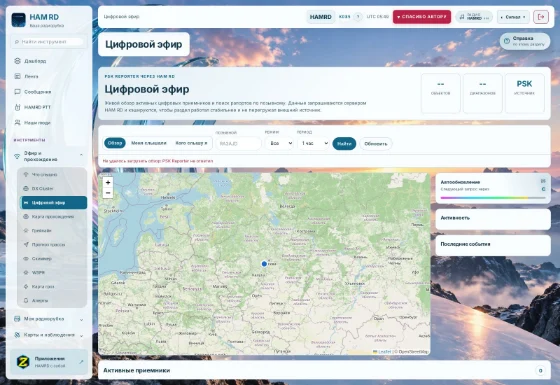Collapse the Эфир и прохождение section

pos(81,155)
